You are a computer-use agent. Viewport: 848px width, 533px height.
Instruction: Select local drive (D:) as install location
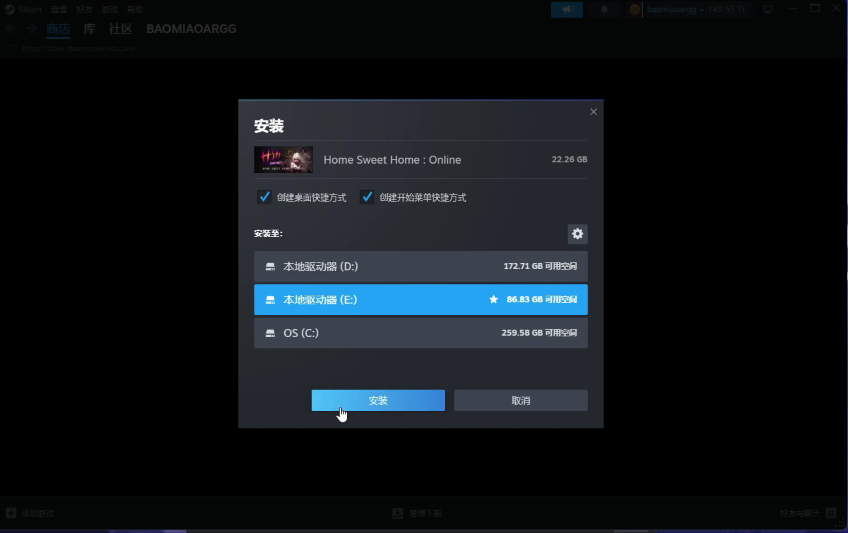tap(421, 266)
